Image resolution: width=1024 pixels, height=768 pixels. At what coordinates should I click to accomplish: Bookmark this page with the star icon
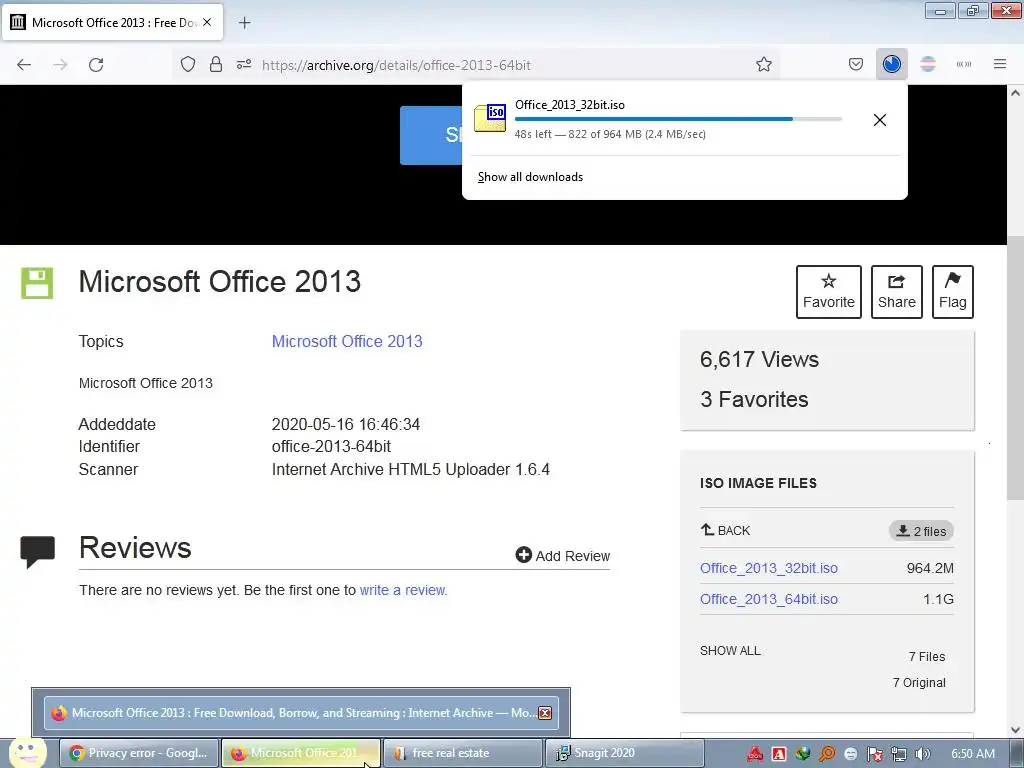pyautogui.click(x=763, y=65)
